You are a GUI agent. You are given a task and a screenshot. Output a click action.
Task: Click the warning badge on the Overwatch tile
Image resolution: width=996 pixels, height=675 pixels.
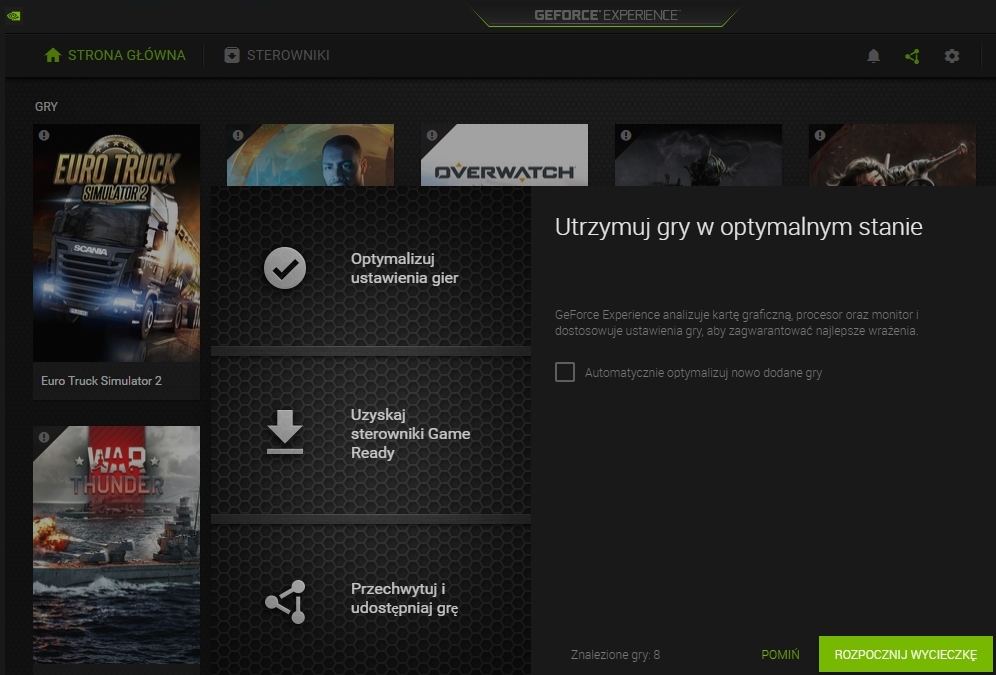point(432,135)
